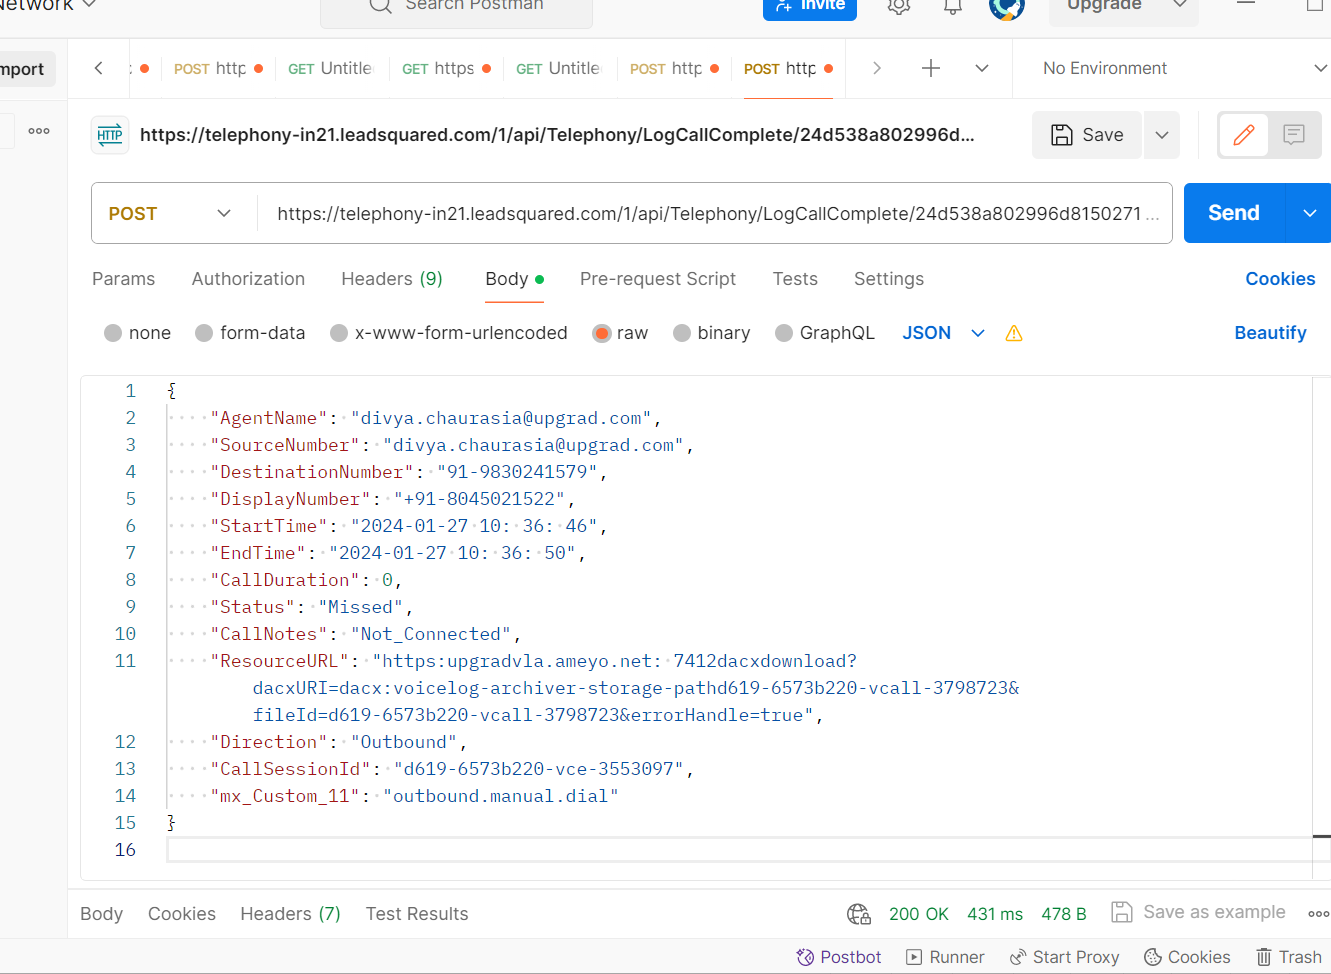Open the request Settings tab
This screenshot has width=1331, height=974.
click(x=889, y=279)
